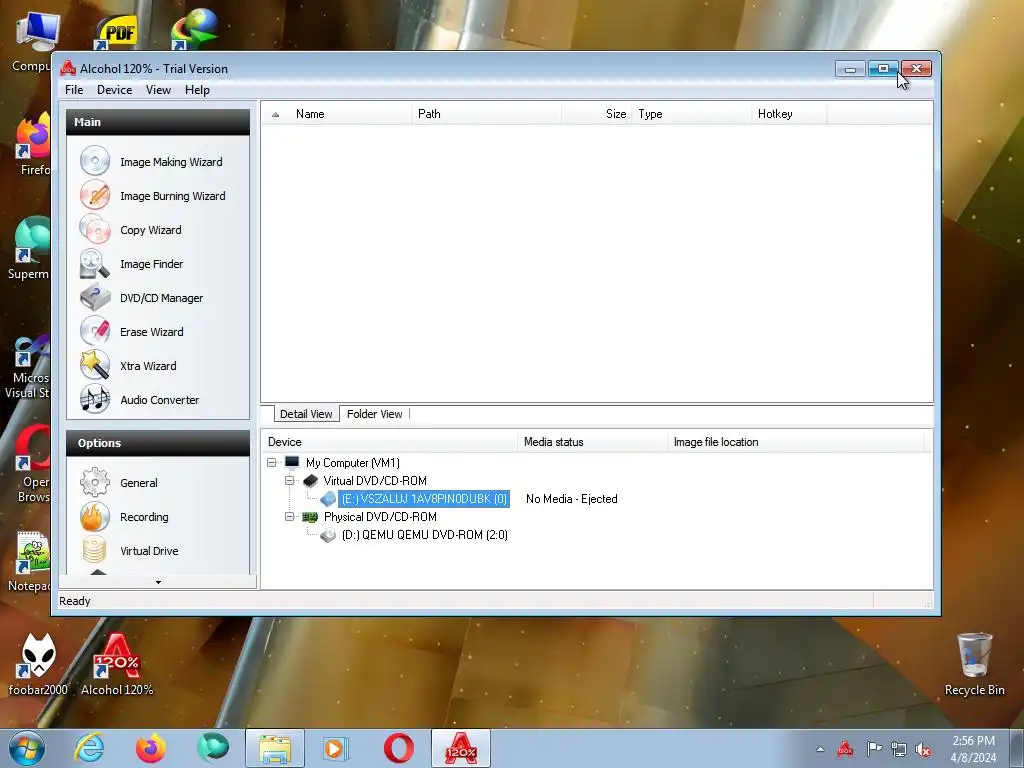Select the Physical DVD/CD-ROM group icon

[x=310, y=517]
